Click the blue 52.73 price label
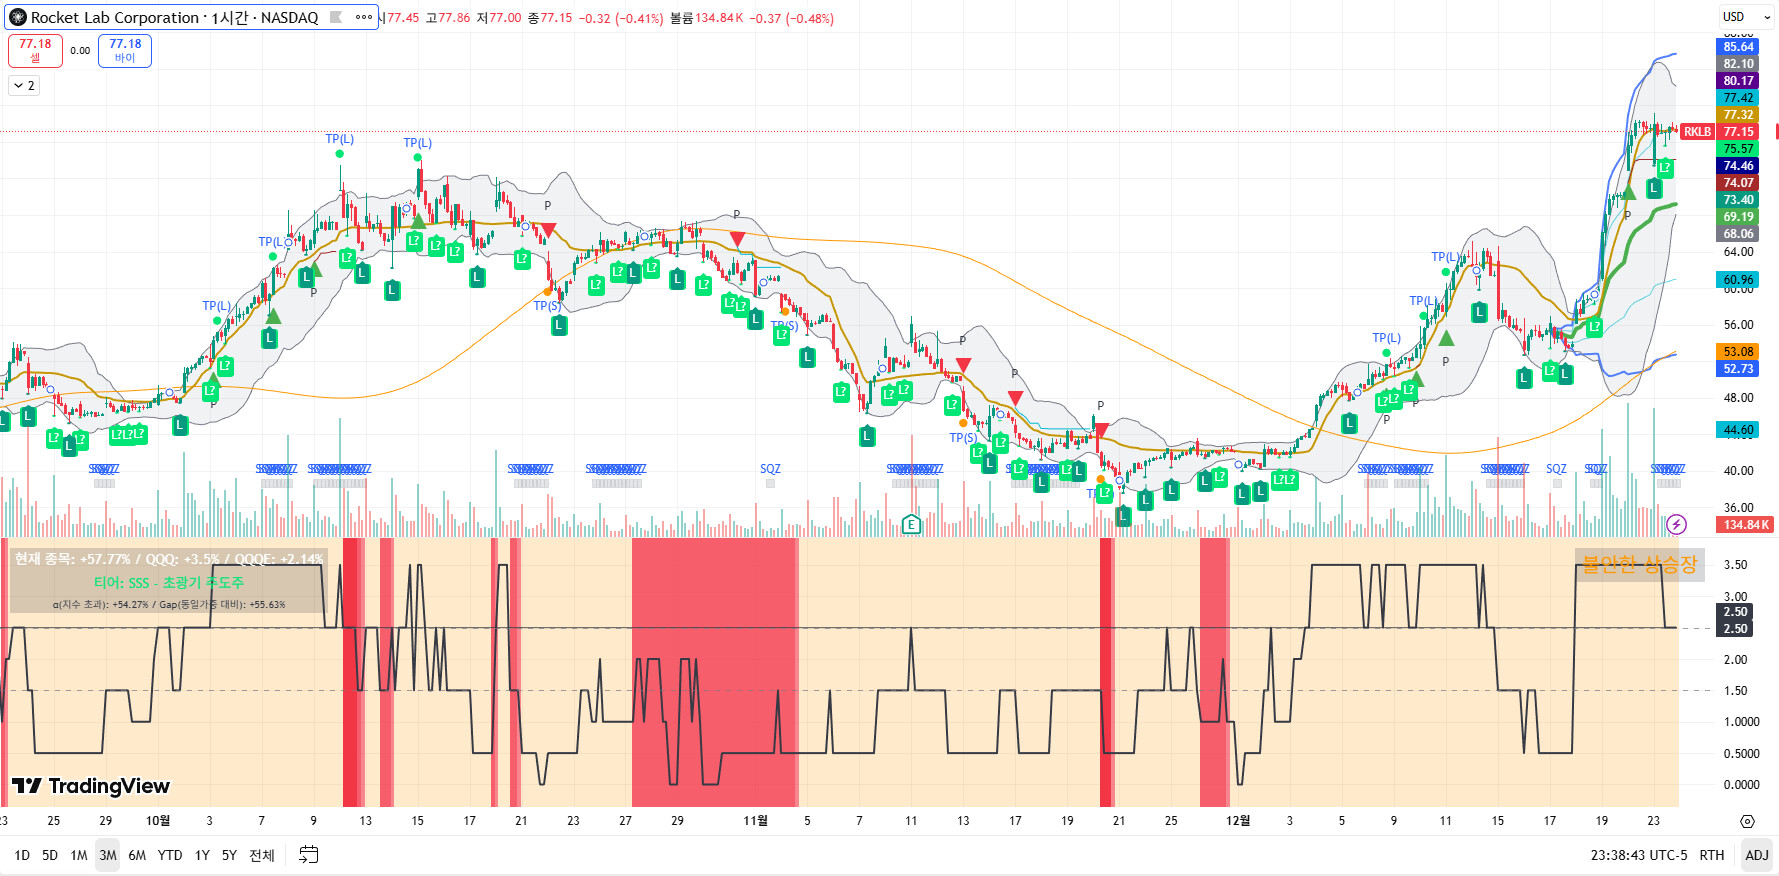 click(x=1739, y=369)
